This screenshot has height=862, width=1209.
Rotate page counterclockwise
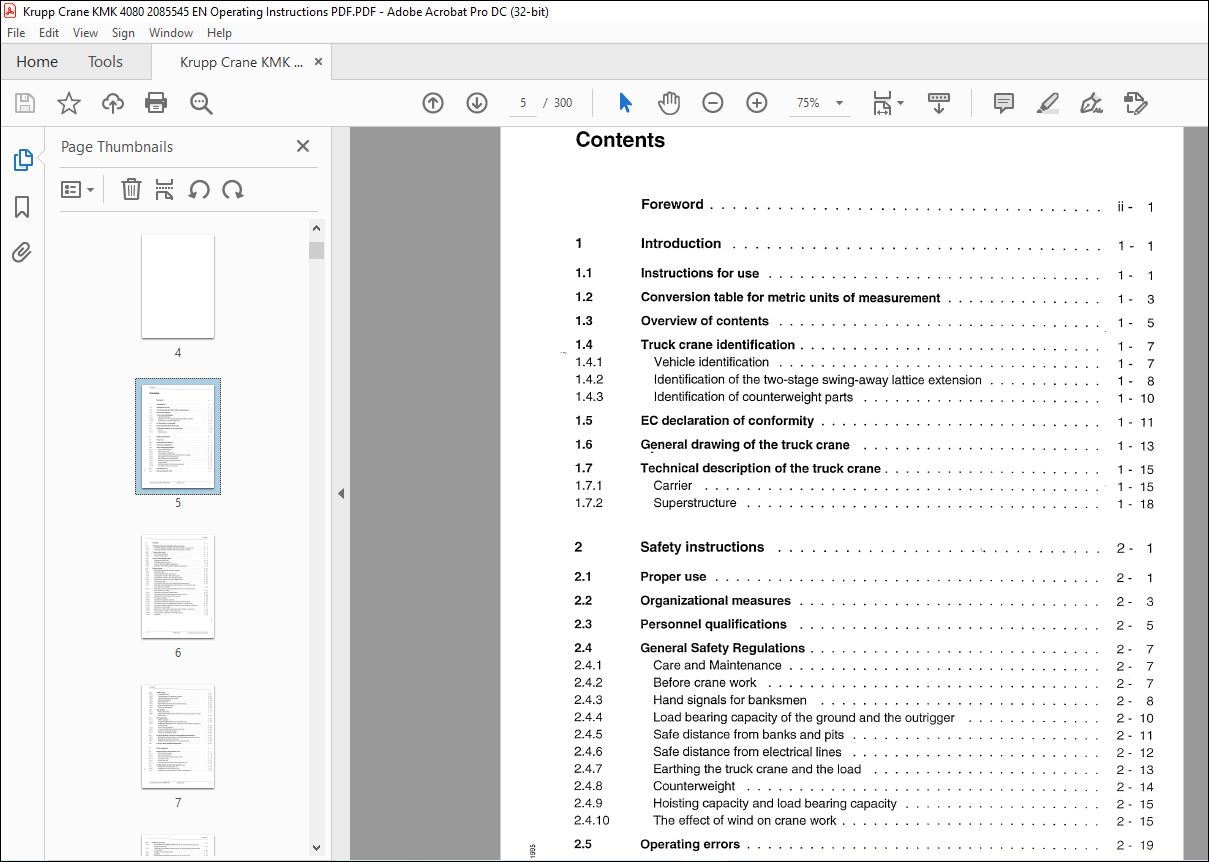pos(199,189)
